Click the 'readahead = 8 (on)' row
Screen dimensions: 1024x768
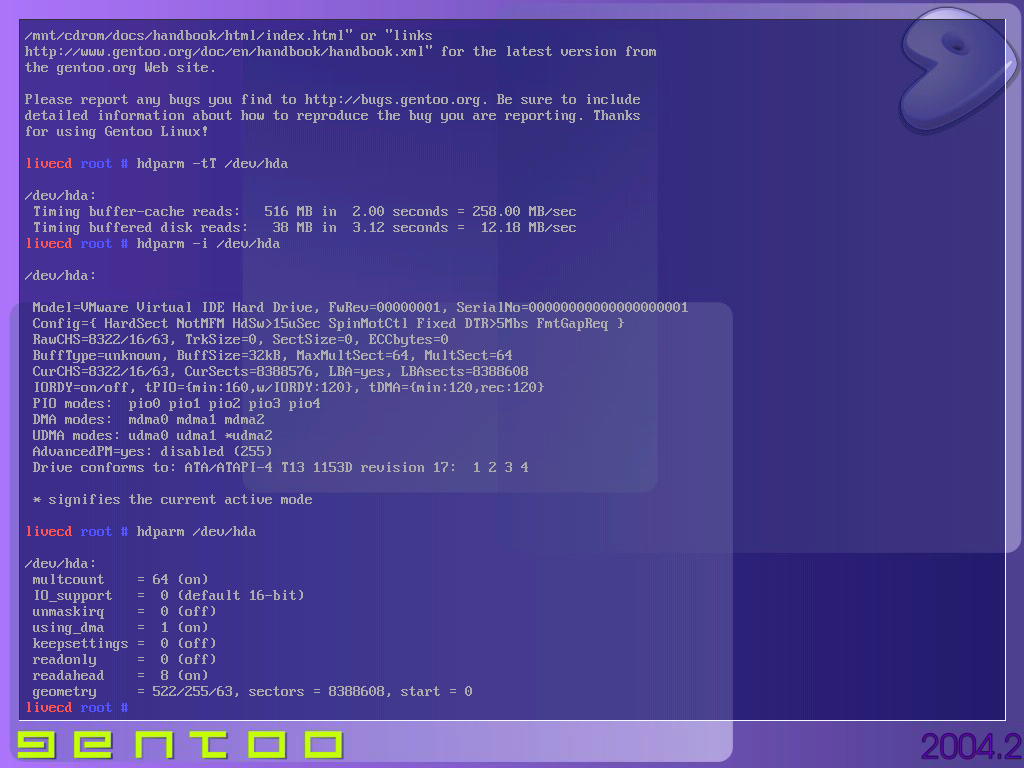coord(120,676)
